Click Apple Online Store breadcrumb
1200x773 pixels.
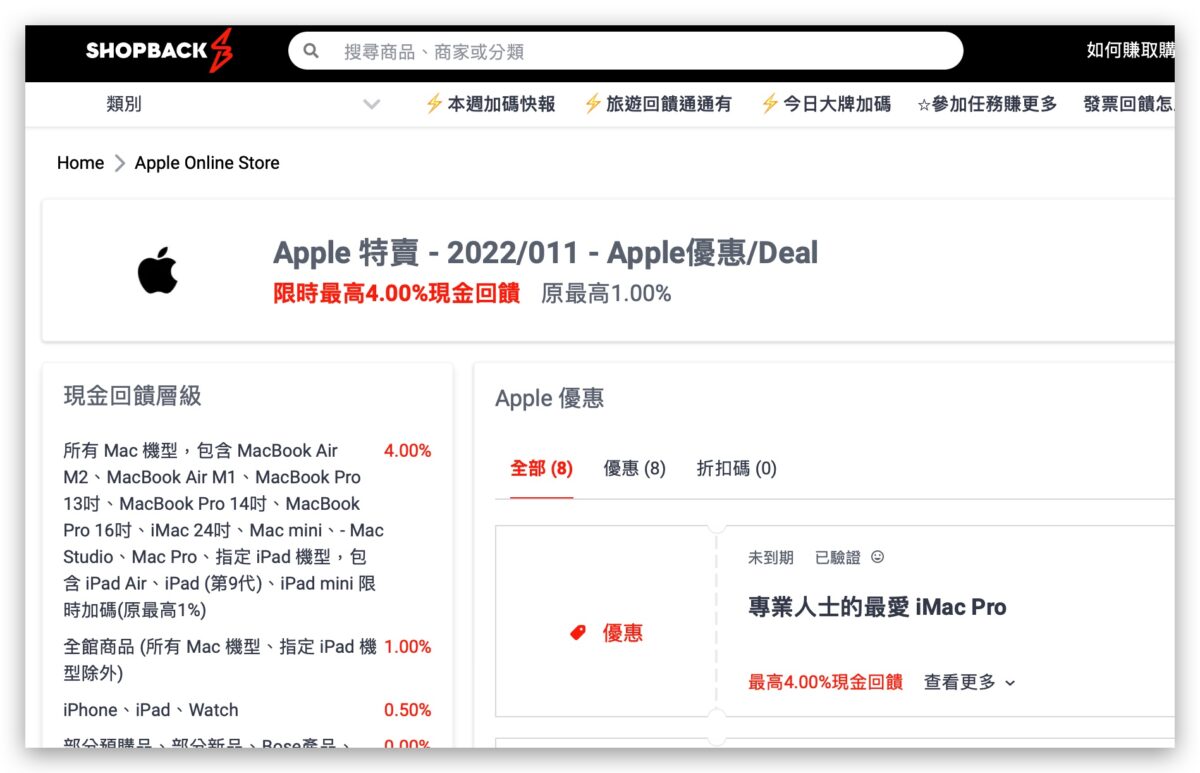(x=207, y=163)
